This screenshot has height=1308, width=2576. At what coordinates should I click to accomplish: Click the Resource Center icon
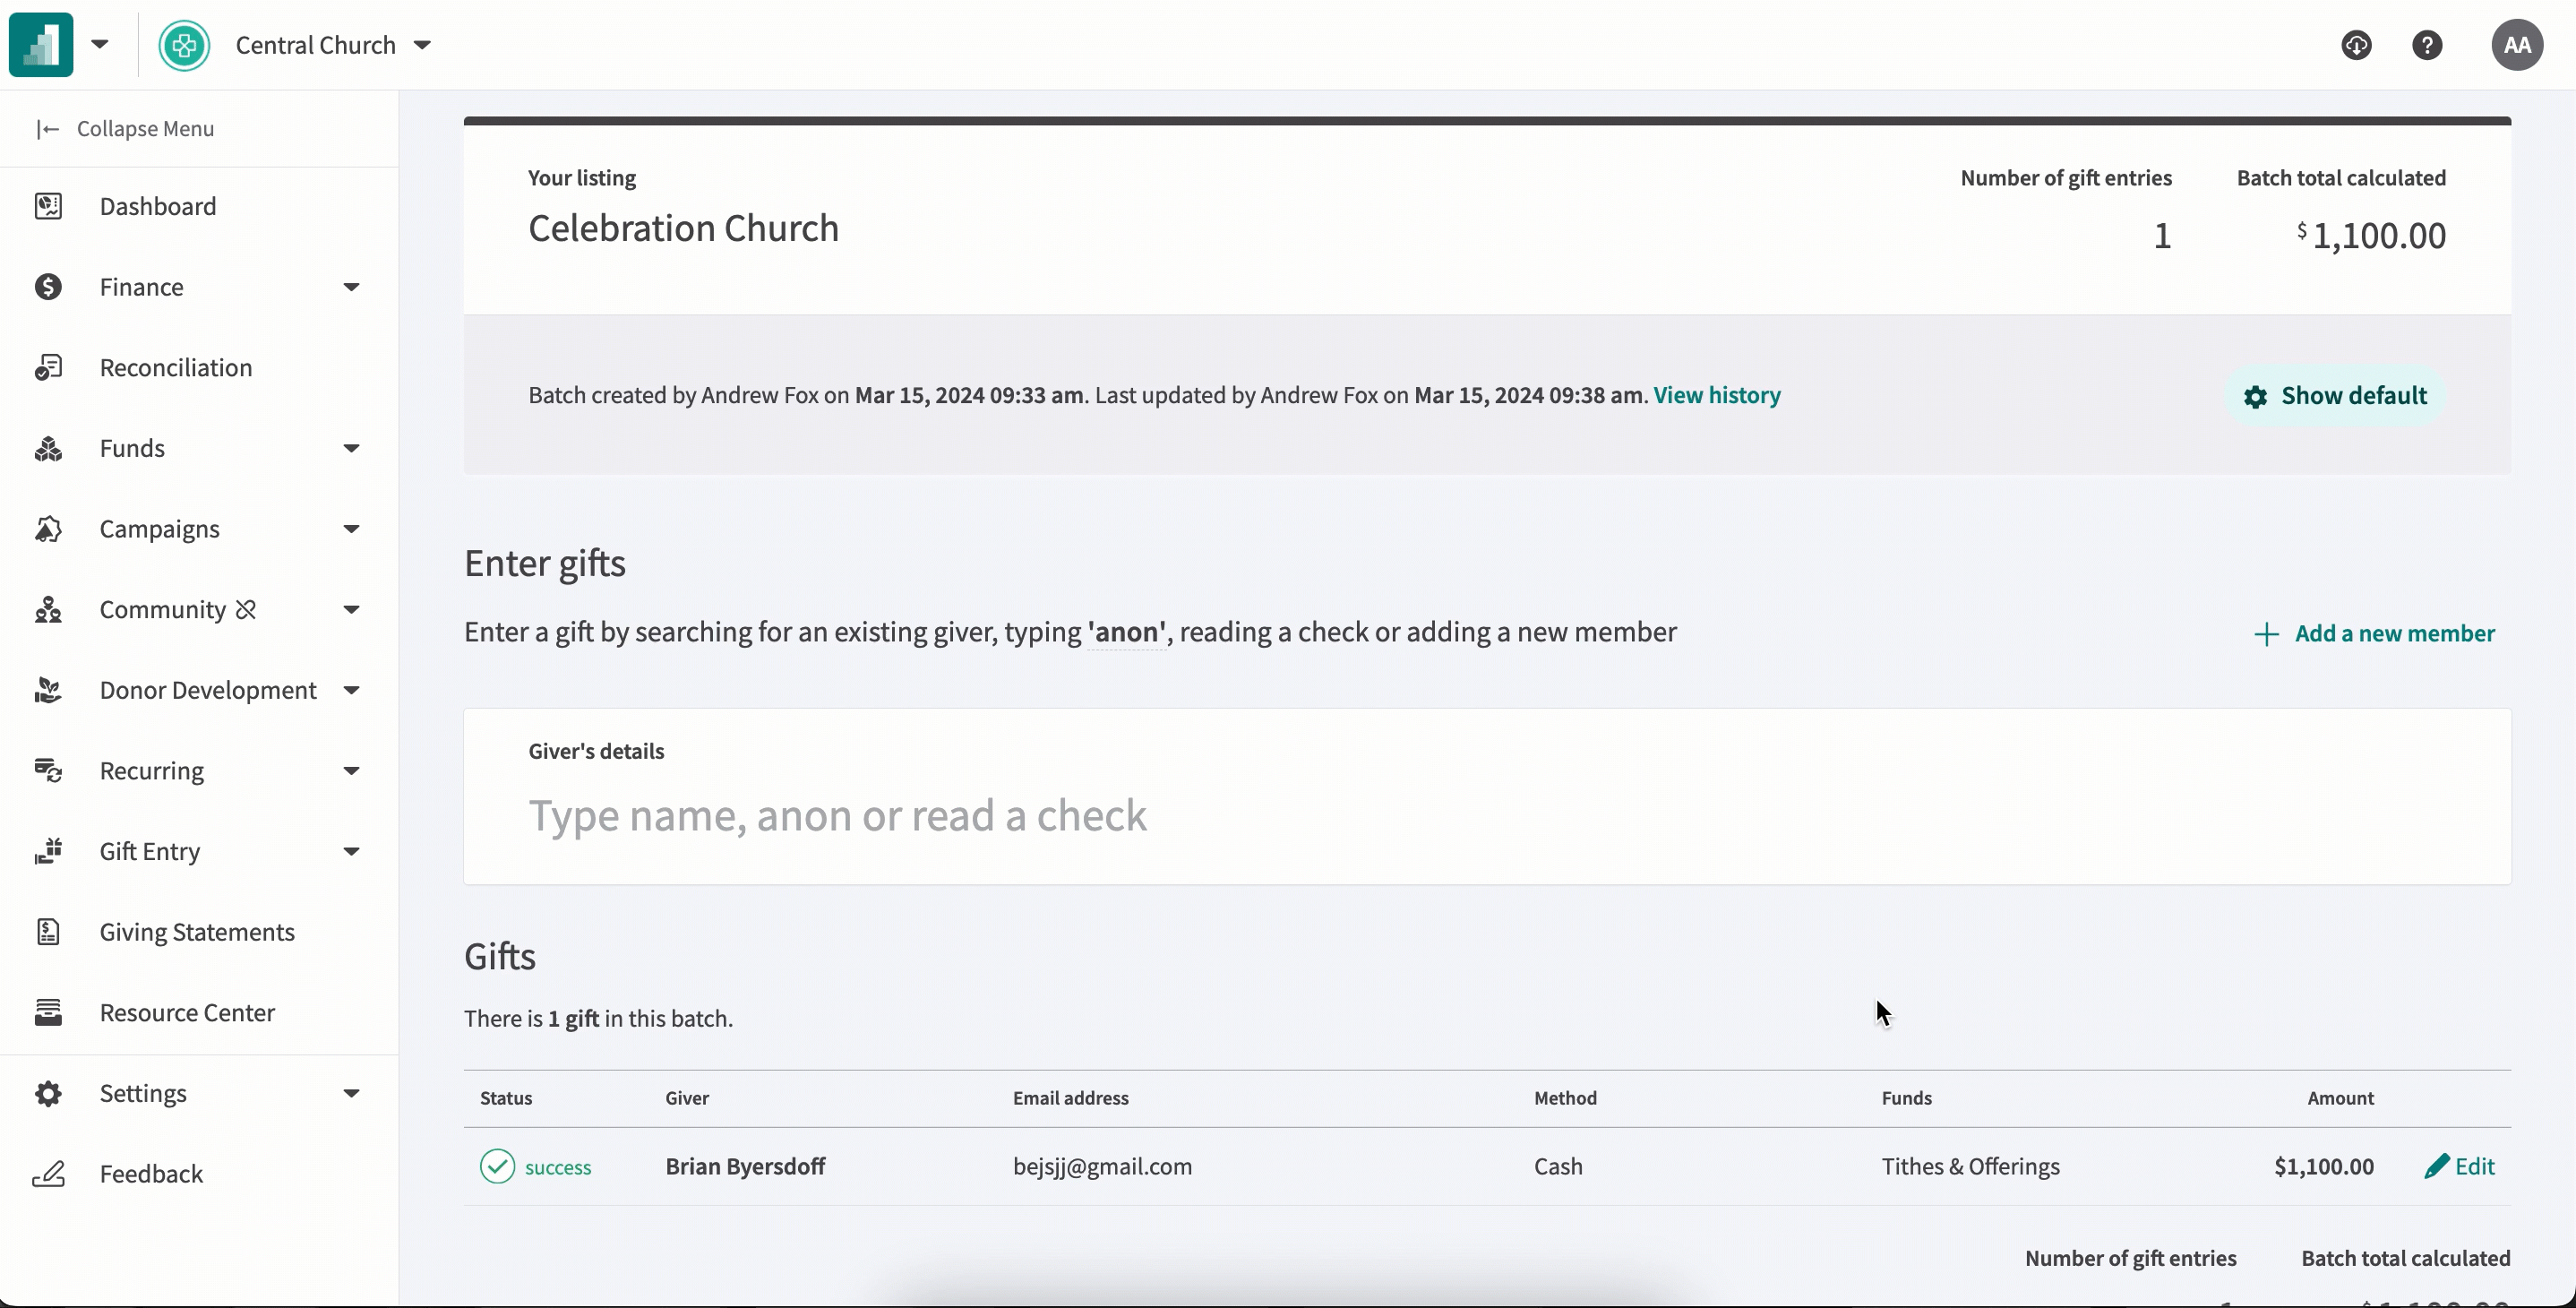[x=48, y=1013]
